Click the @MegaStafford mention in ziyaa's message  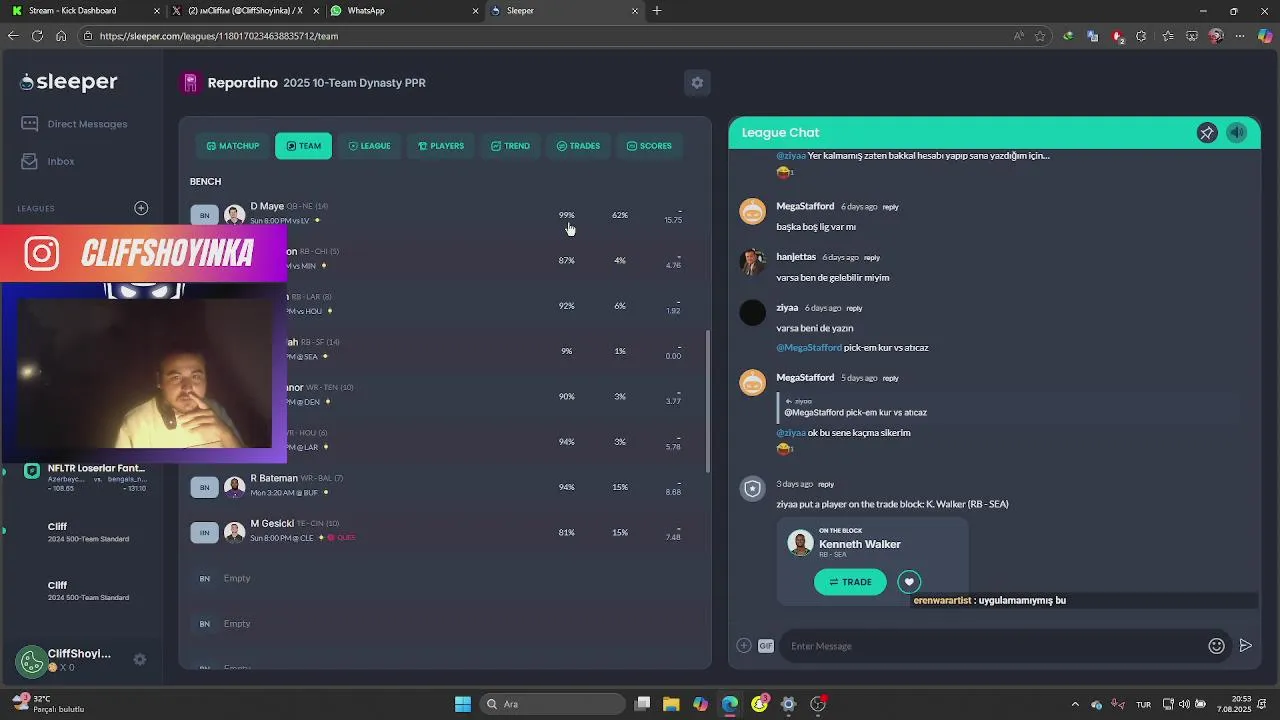[809, 348]
